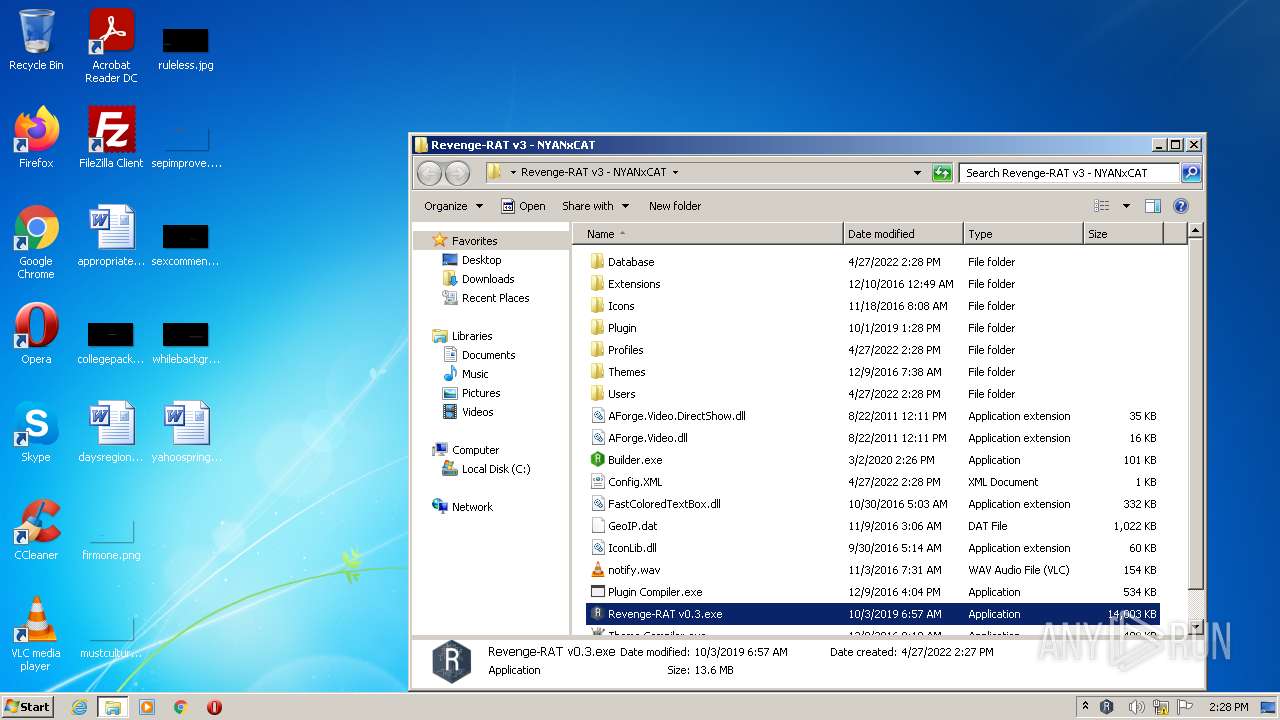Expand the Share with dropdown

click(x=595, y=206)
